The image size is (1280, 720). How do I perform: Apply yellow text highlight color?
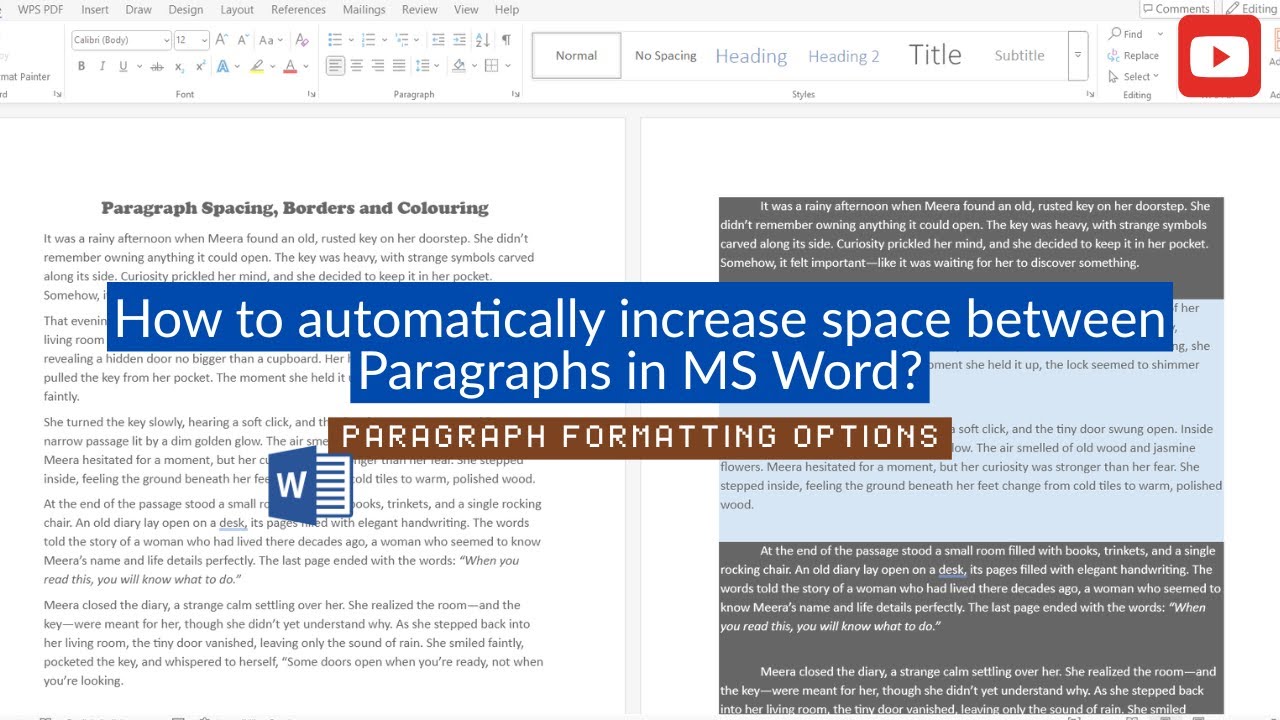click(256, 66)
